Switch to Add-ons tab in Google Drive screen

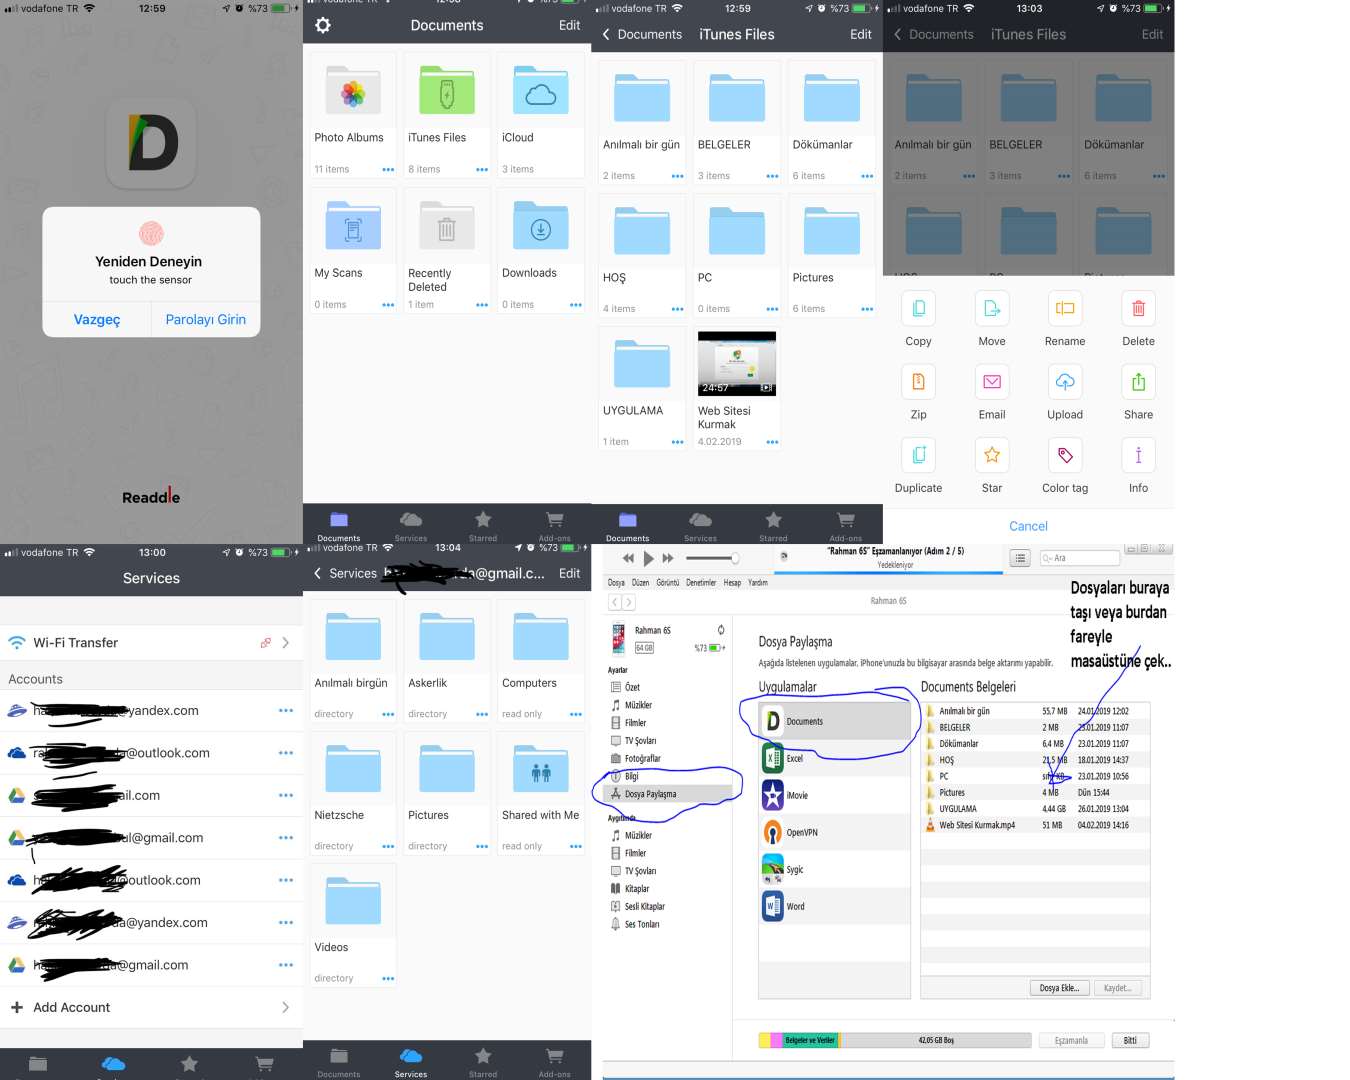pyautogui.click(x=554, y=1062)
